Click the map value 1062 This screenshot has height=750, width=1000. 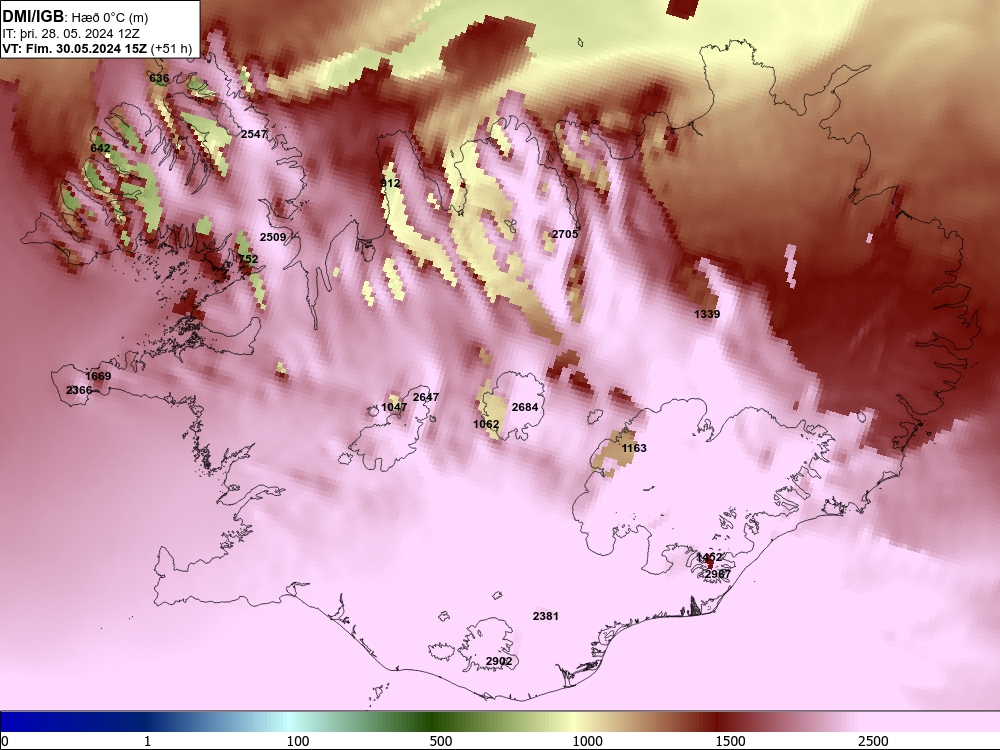coord(486,424)
